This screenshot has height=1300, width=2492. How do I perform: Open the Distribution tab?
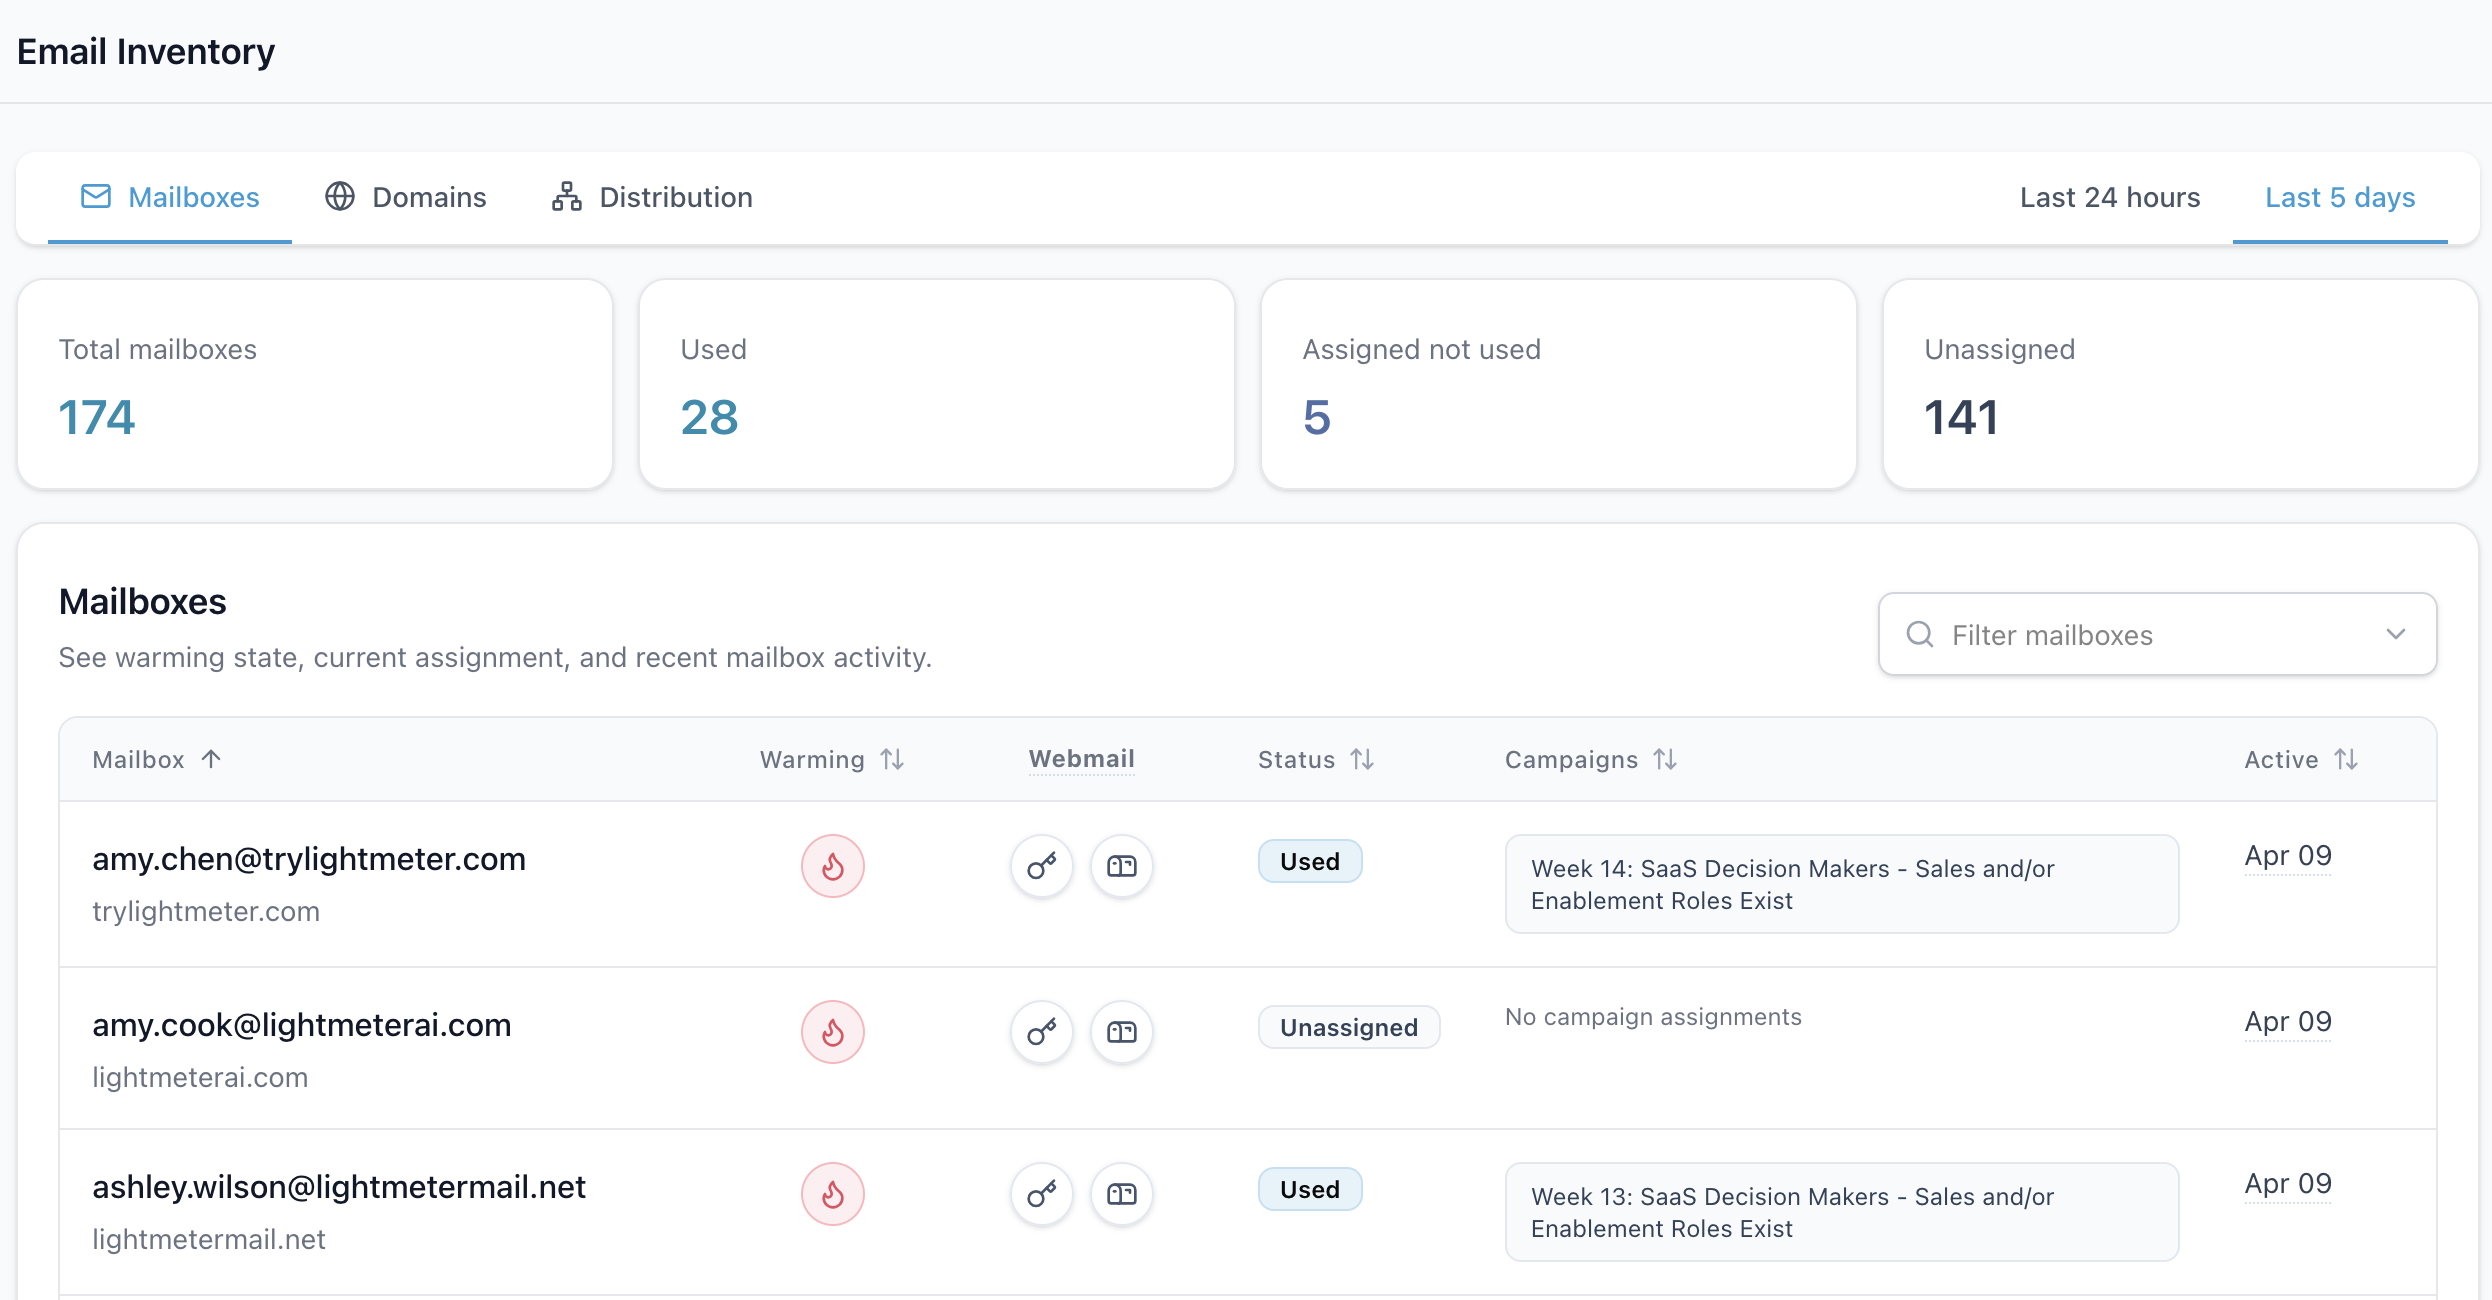pyautogui.click(x=652, y=197)
